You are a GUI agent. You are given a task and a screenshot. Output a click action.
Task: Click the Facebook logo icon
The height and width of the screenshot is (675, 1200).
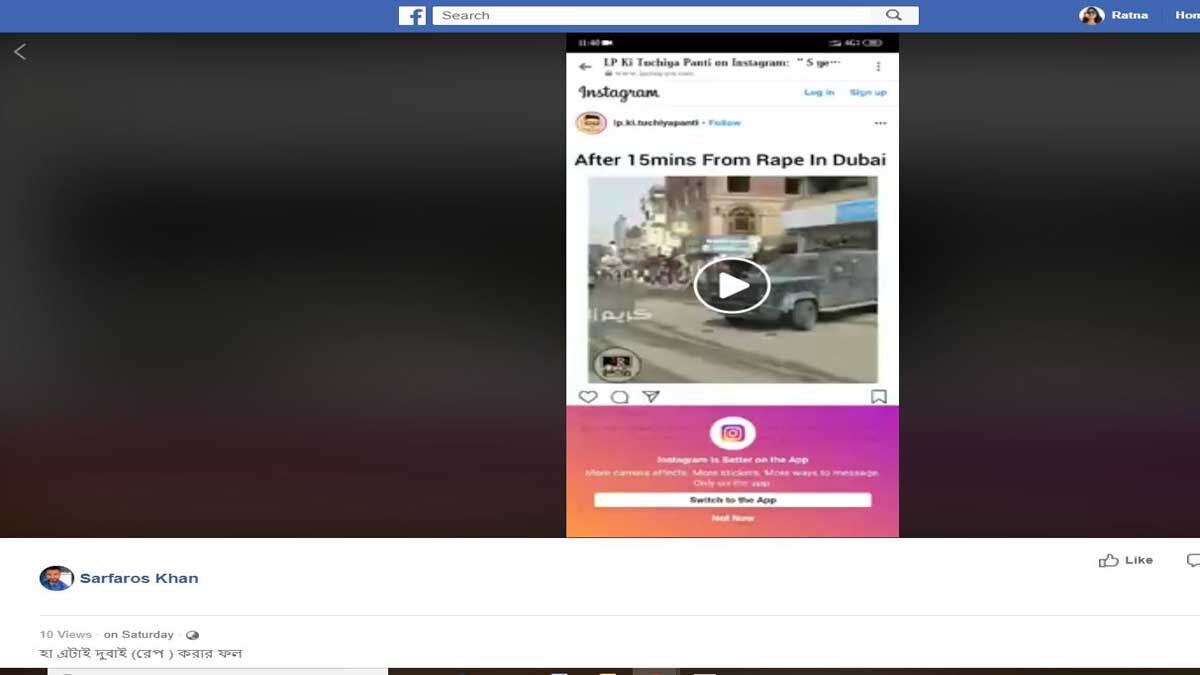point(412,16)
